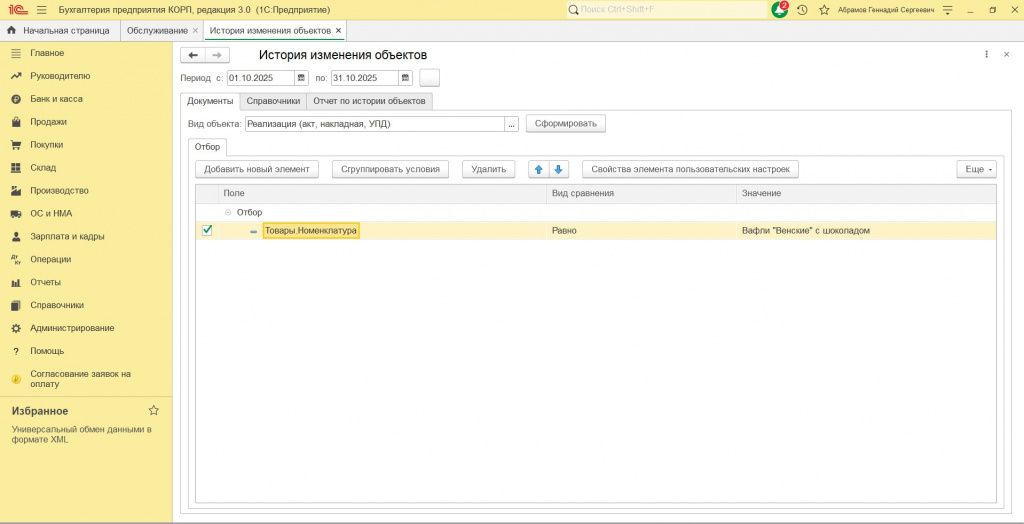Click the Отчеты bar chart icon
Viewport: 1024px width, 524px height.
(x=16, y=282)
